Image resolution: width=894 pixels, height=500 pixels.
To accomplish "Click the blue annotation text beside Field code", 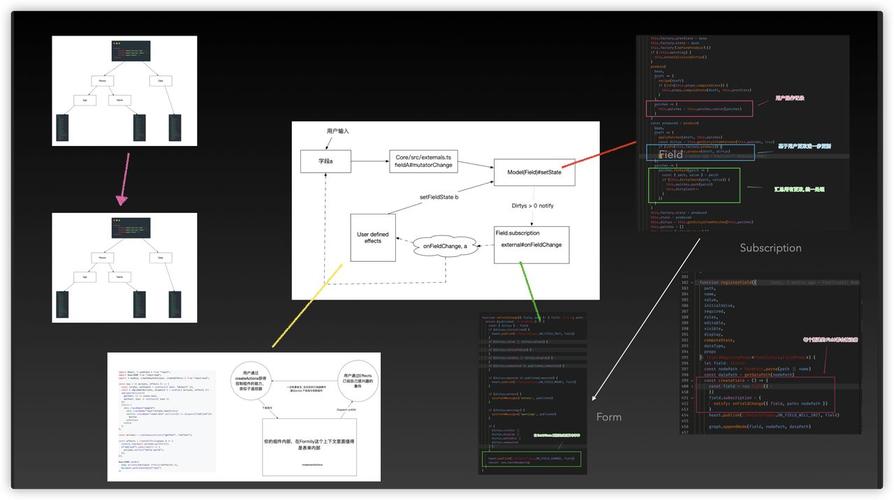I will 804,147.
